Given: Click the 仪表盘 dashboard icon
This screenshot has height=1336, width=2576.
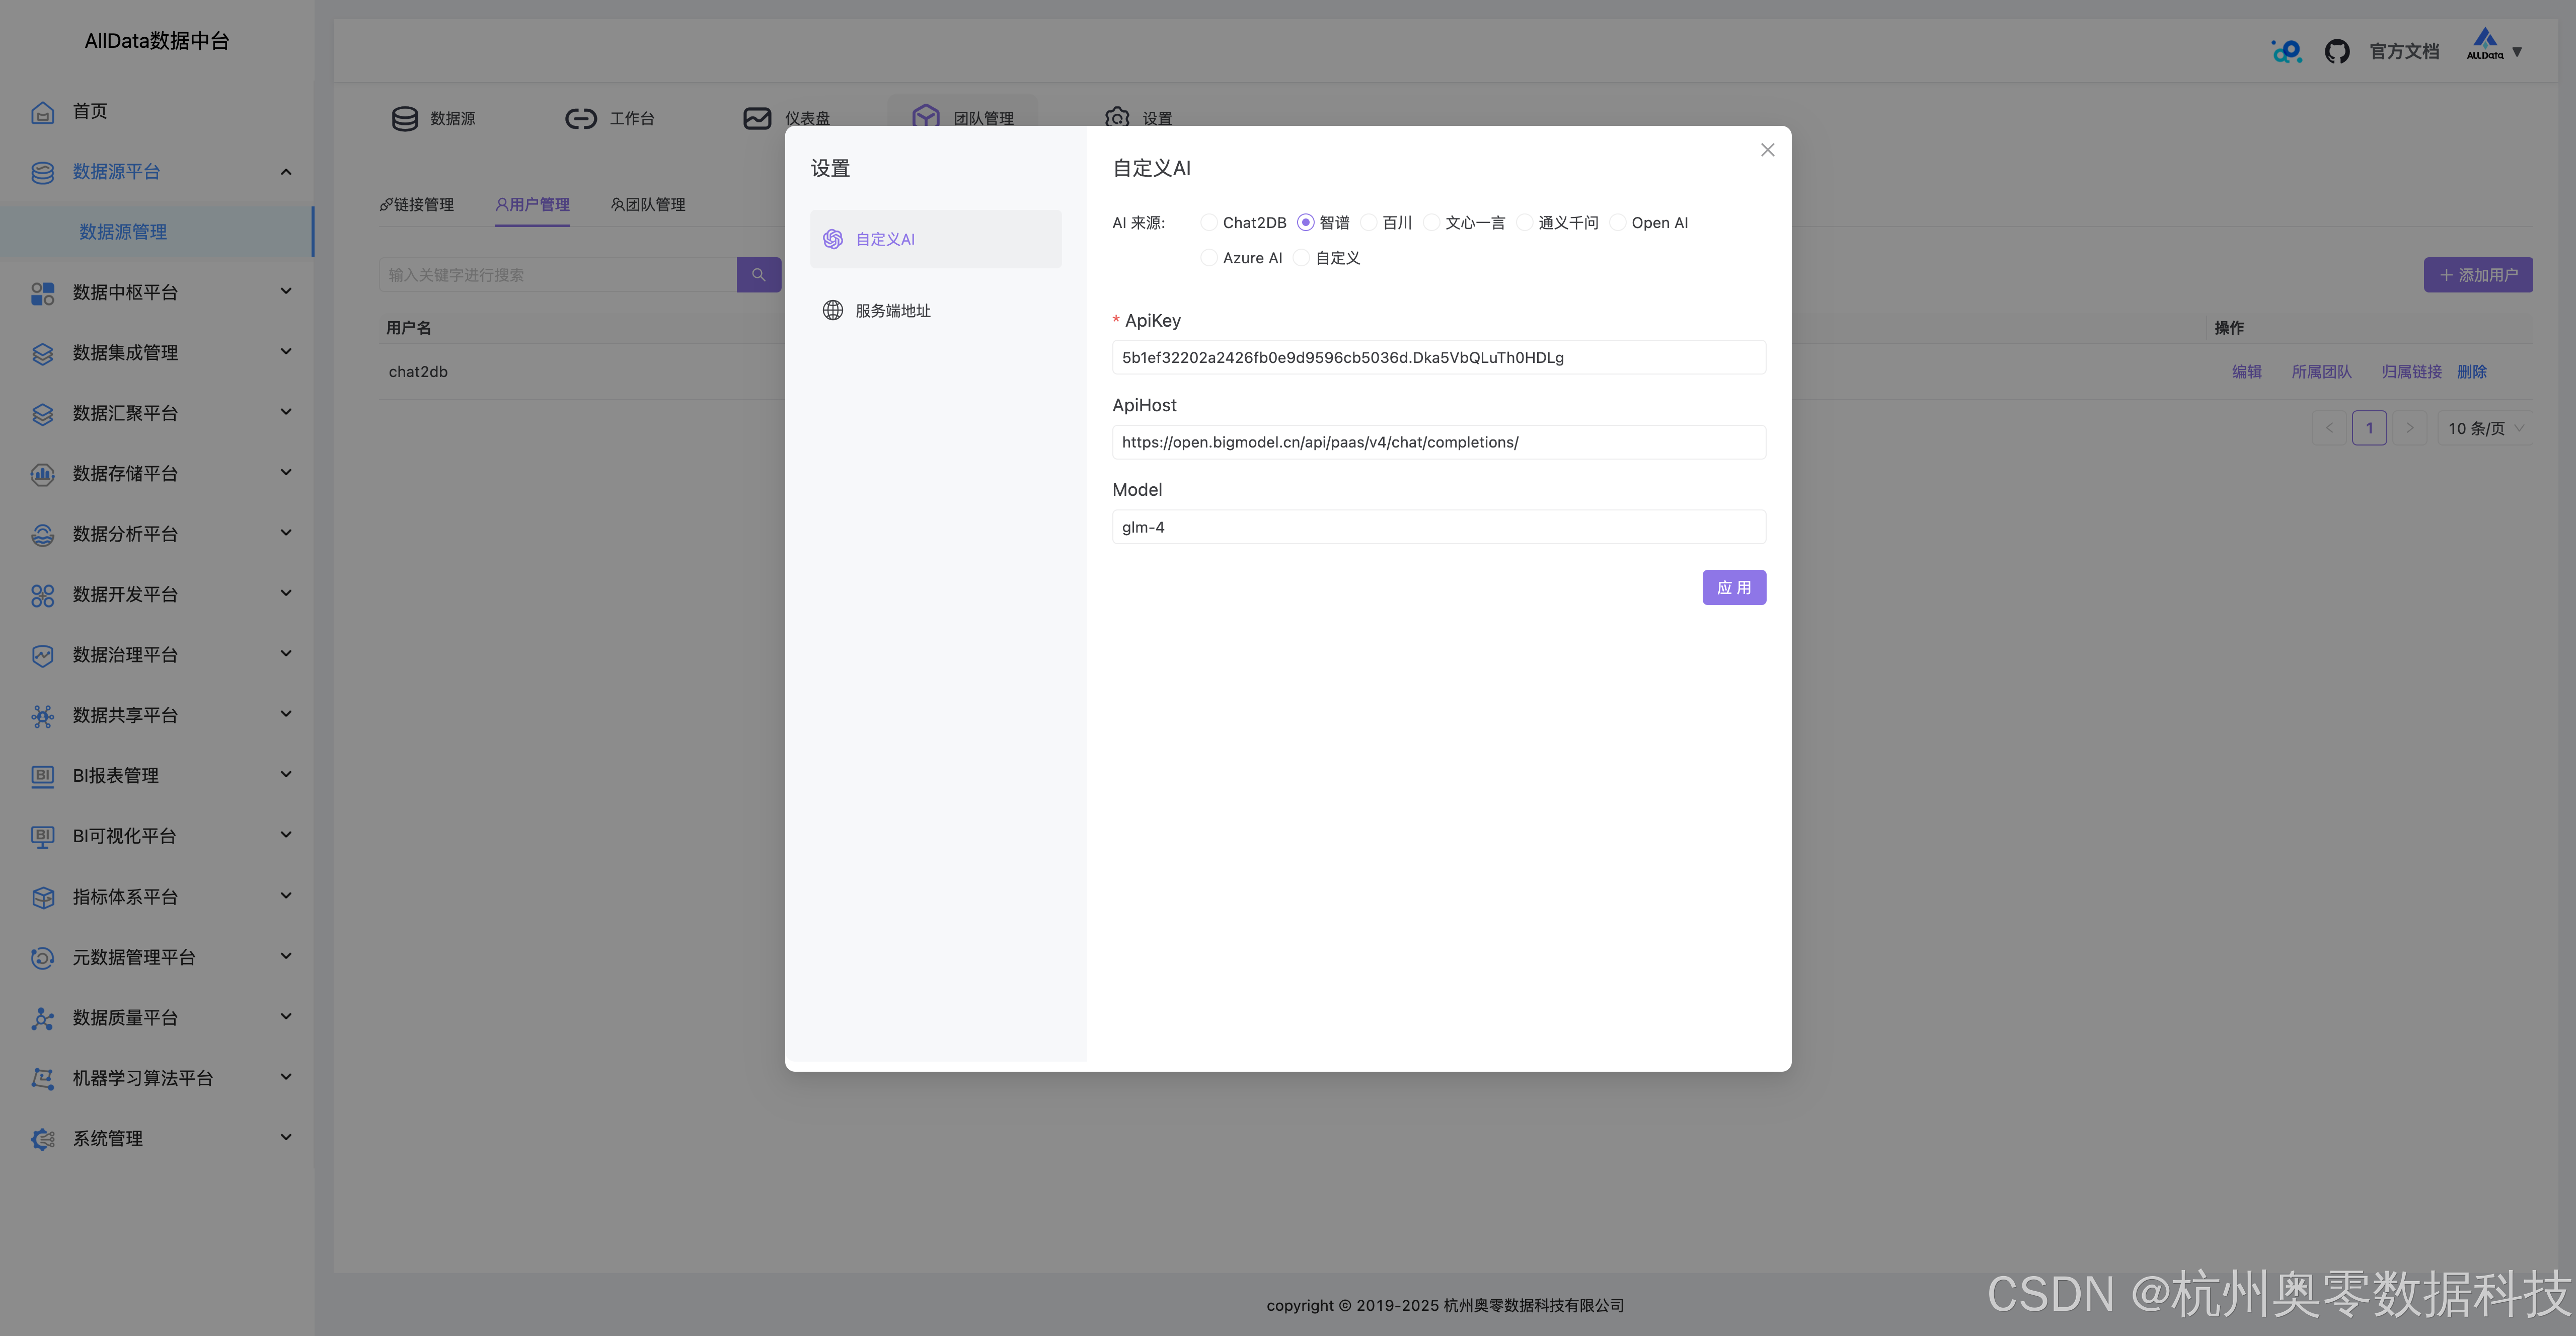Looking at the screenshot, I should pos(757,119).
